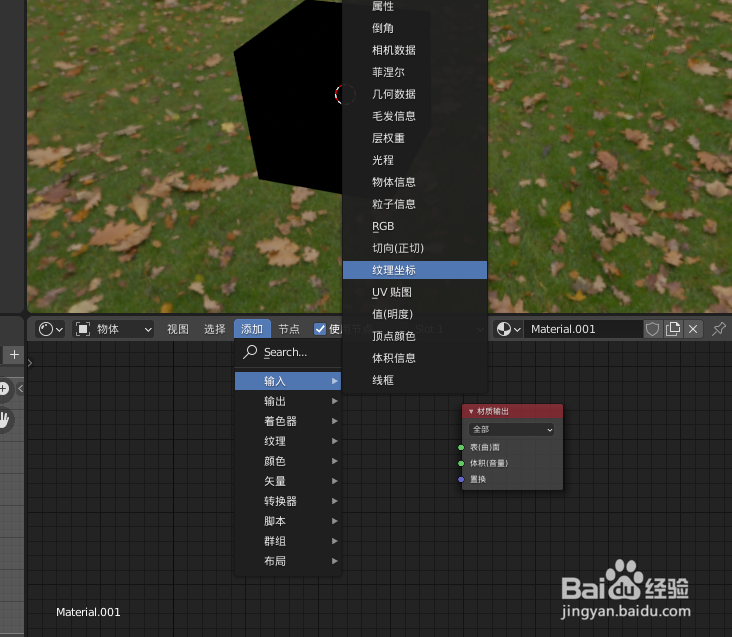Click the Material.001 name field
Screen dimensions: 732x637
point(583,329)
